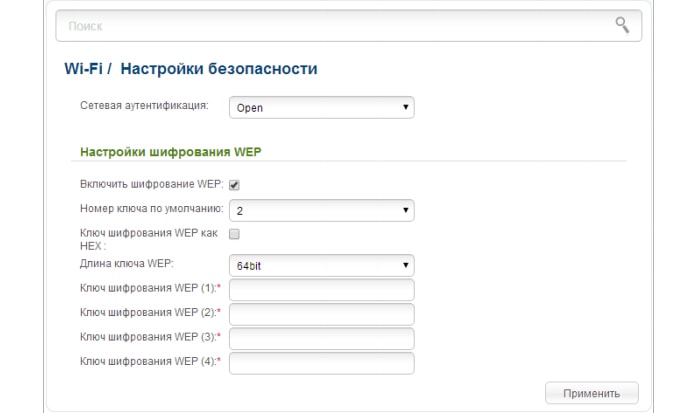Select the Ключ шифрования WEP (2) field
The width and height of the screenshot is (700, 413).
pos(321,314)
